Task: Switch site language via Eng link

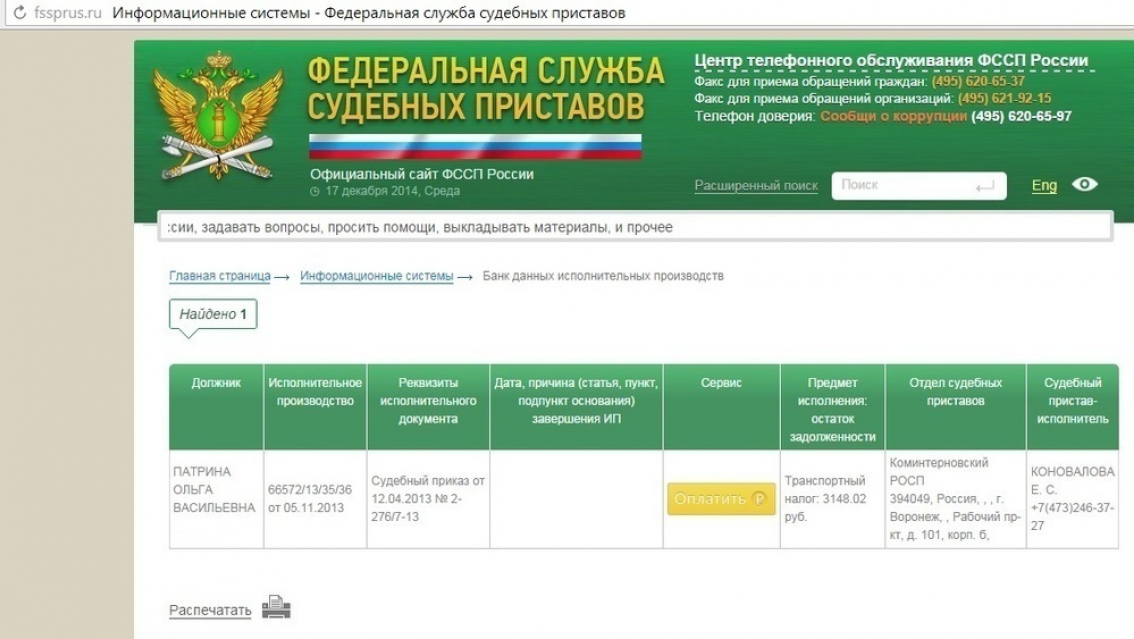Action: (x=1044, y=186)
